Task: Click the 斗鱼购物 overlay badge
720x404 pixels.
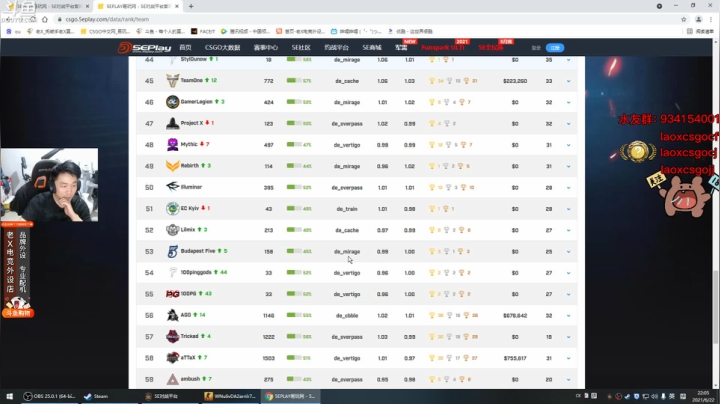Action: (18, 313)
